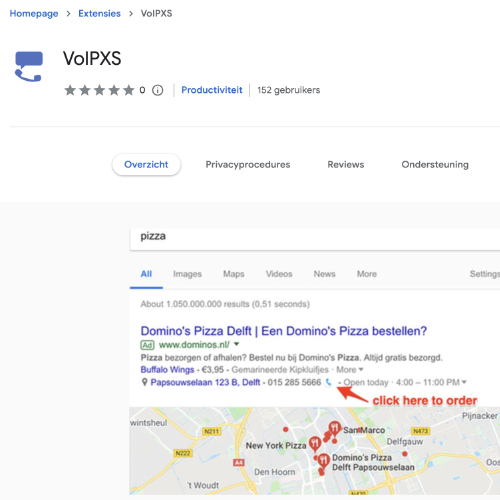
Task: Open the Productiviteit category link
Action: tap(212, 90)
